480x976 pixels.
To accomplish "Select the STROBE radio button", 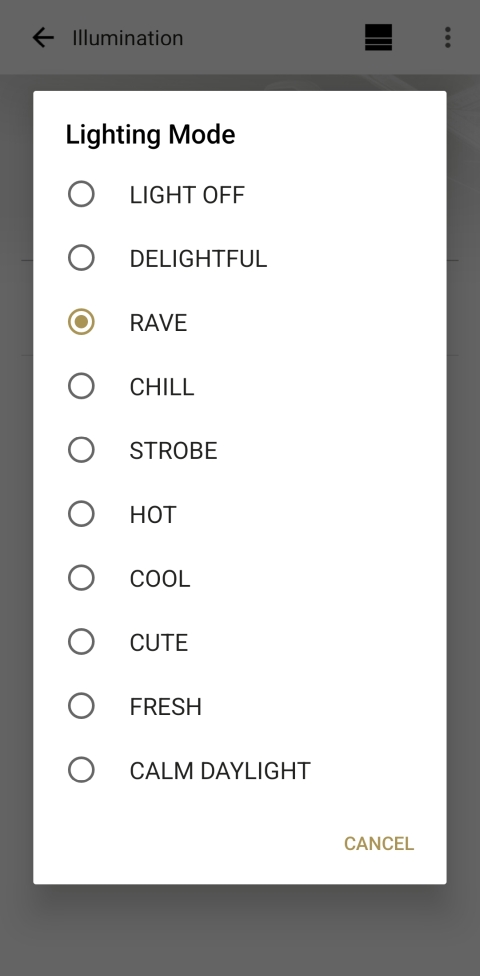I will [81, 449].
